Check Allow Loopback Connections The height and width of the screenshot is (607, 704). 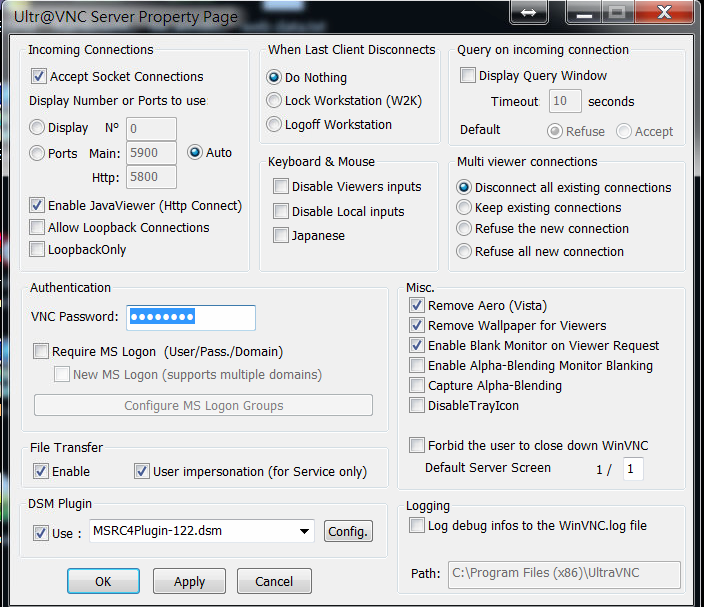38,228
